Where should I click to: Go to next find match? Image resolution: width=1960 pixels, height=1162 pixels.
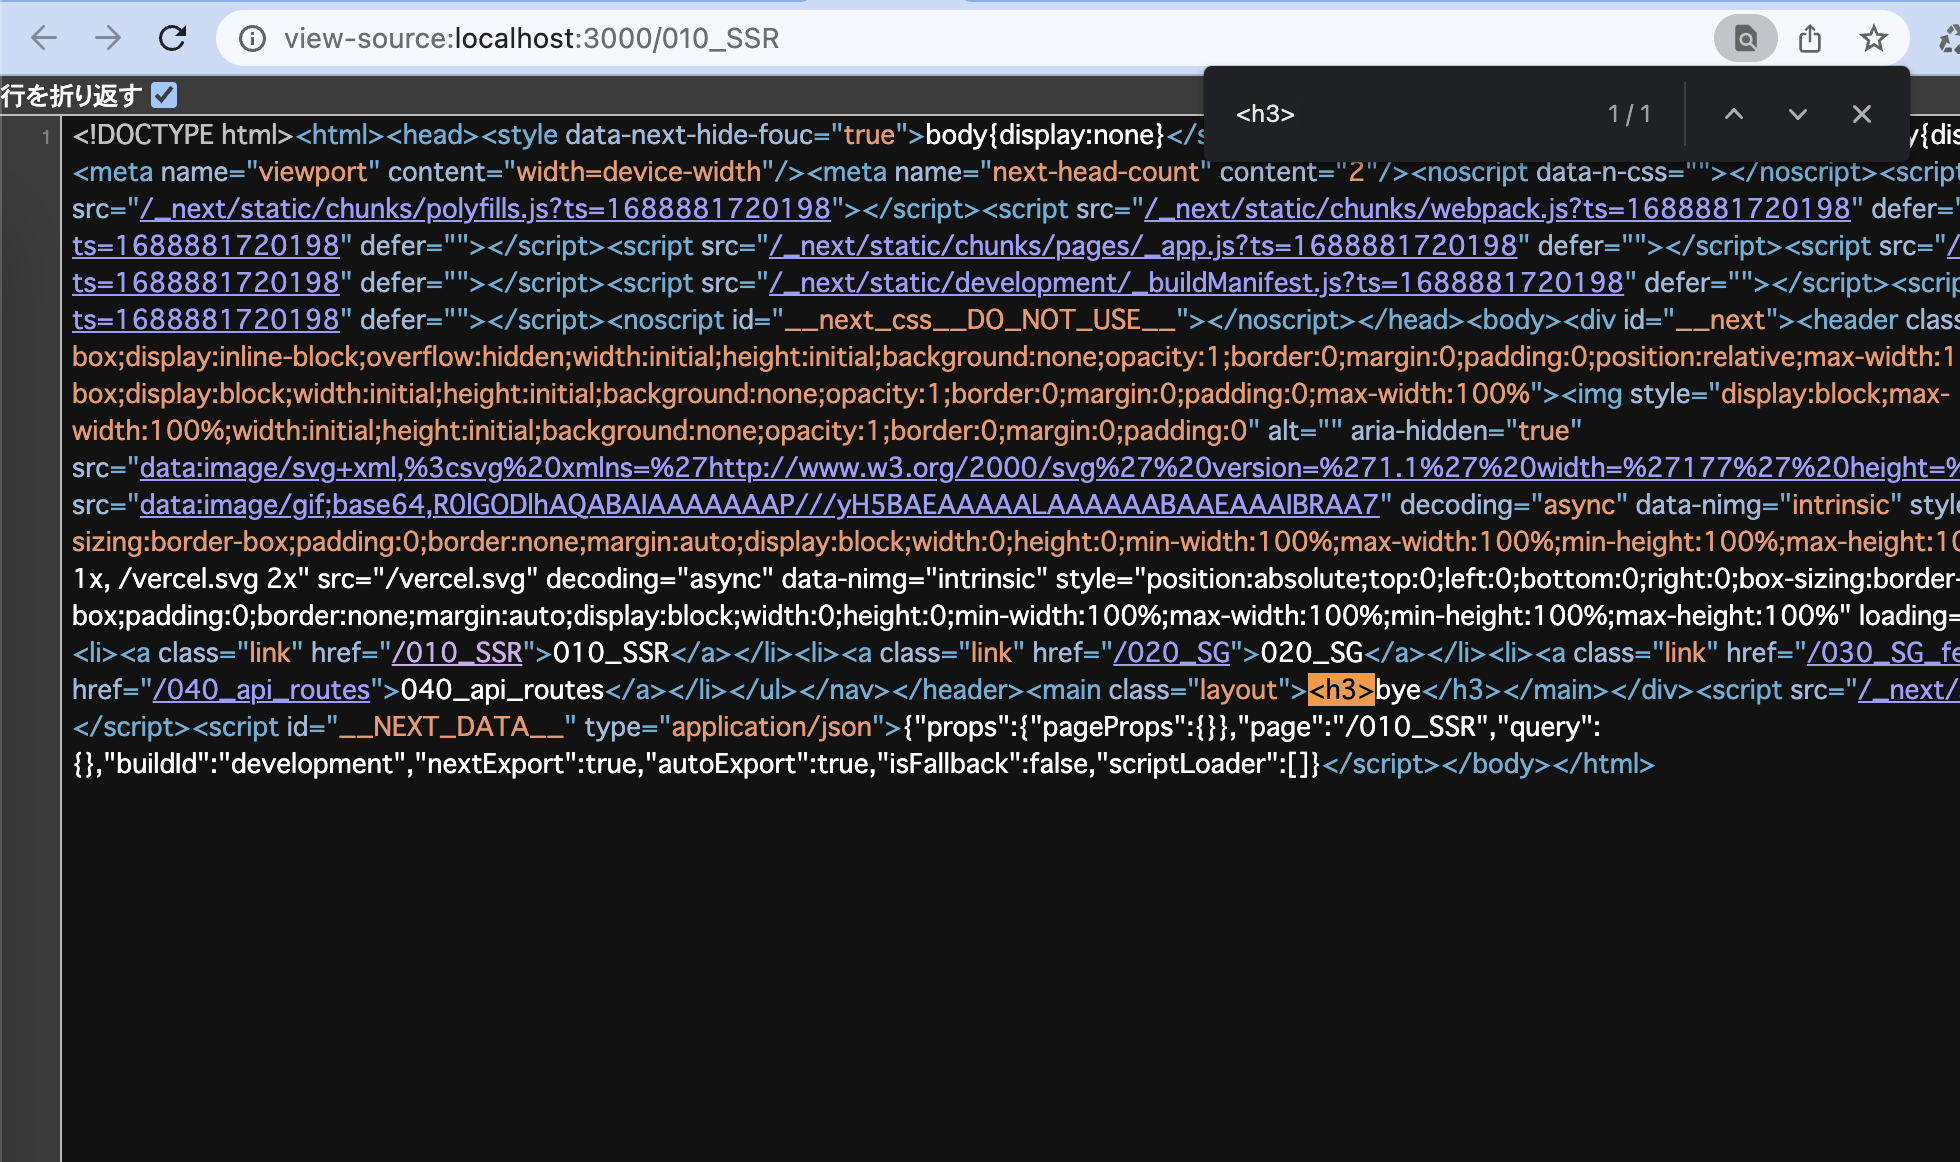click(1798, 114)
